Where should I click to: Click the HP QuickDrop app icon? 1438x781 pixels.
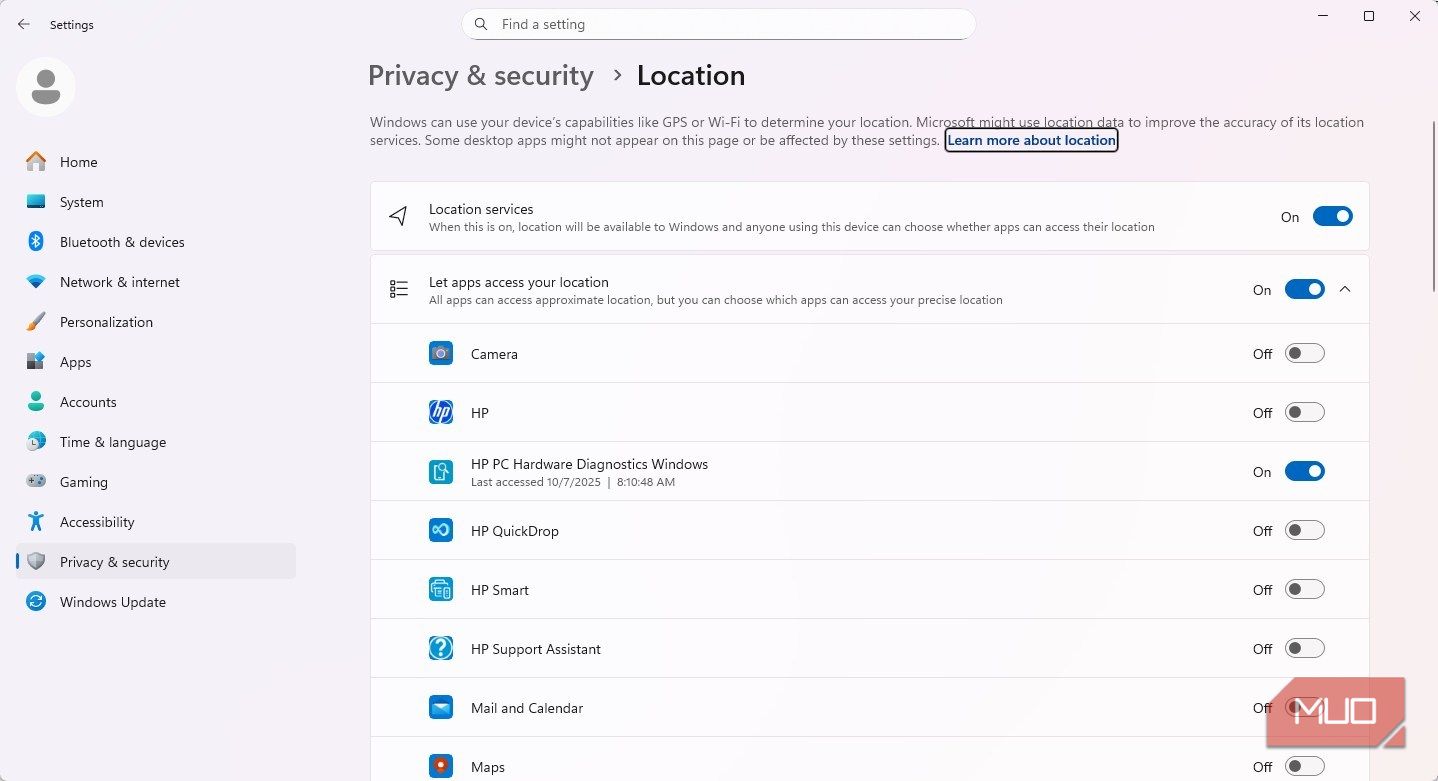441,531
